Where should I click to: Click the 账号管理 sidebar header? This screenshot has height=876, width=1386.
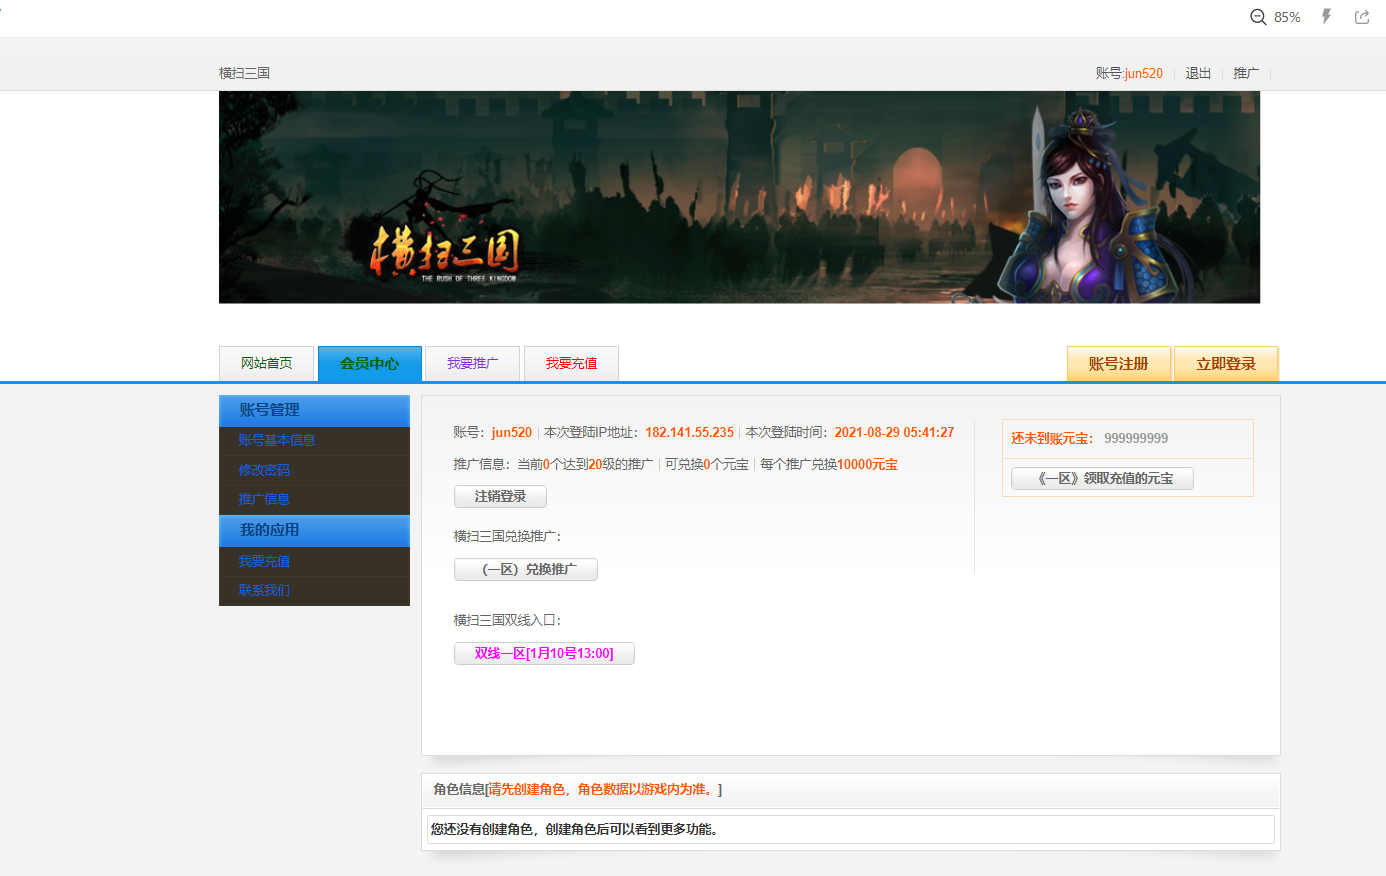click(x=314, y=411)
